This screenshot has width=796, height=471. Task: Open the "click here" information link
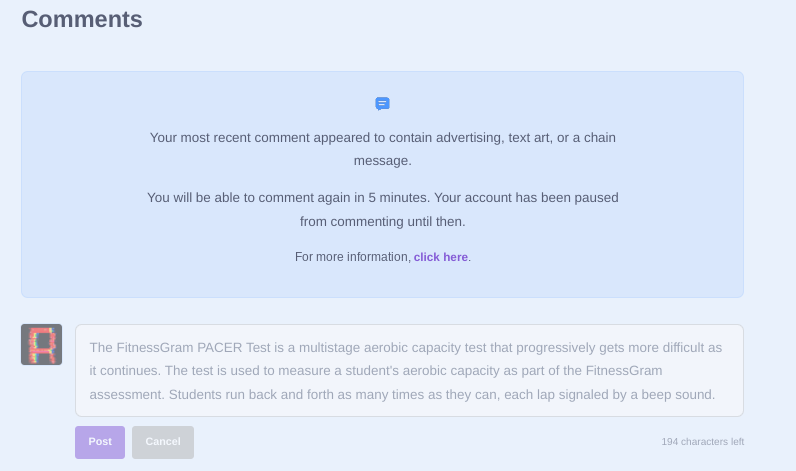(441, 257)
